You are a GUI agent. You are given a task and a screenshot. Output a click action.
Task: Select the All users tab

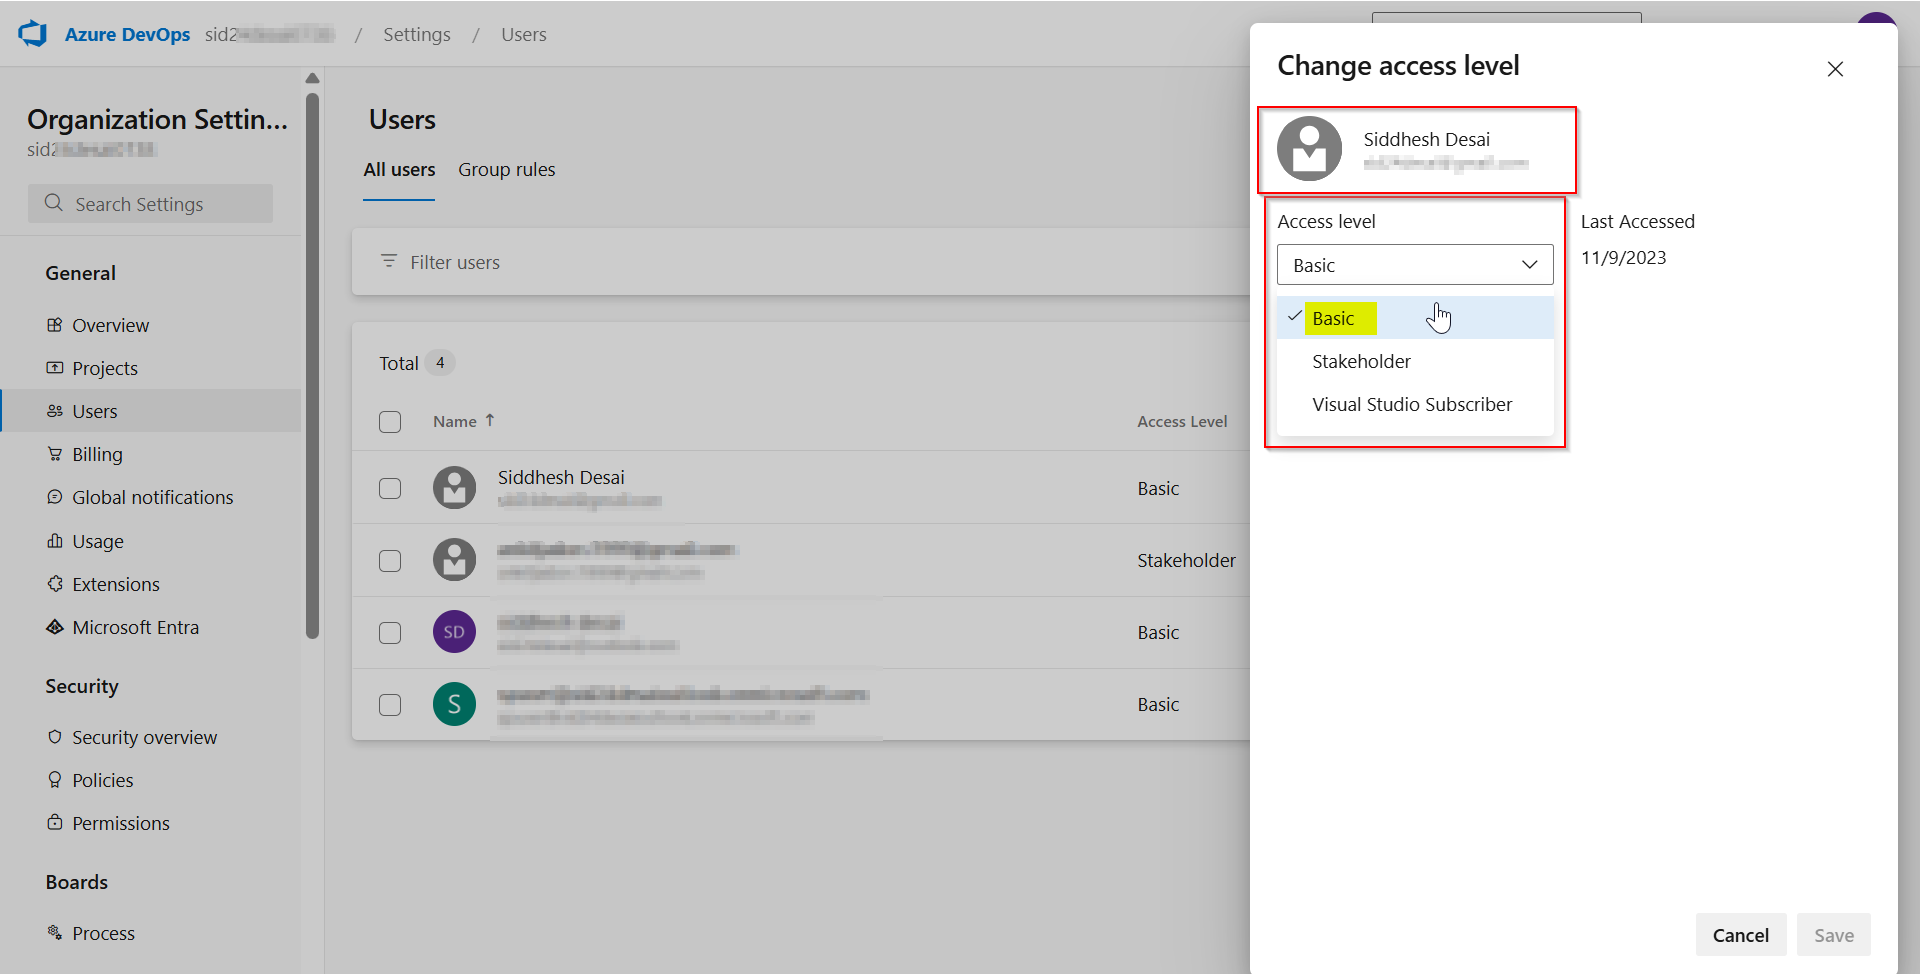tap(399, 169)
